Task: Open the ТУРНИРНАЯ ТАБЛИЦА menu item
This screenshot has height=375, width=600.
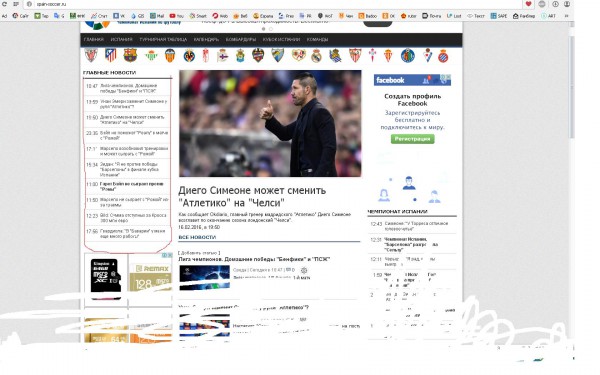Action: coord(163,39)
